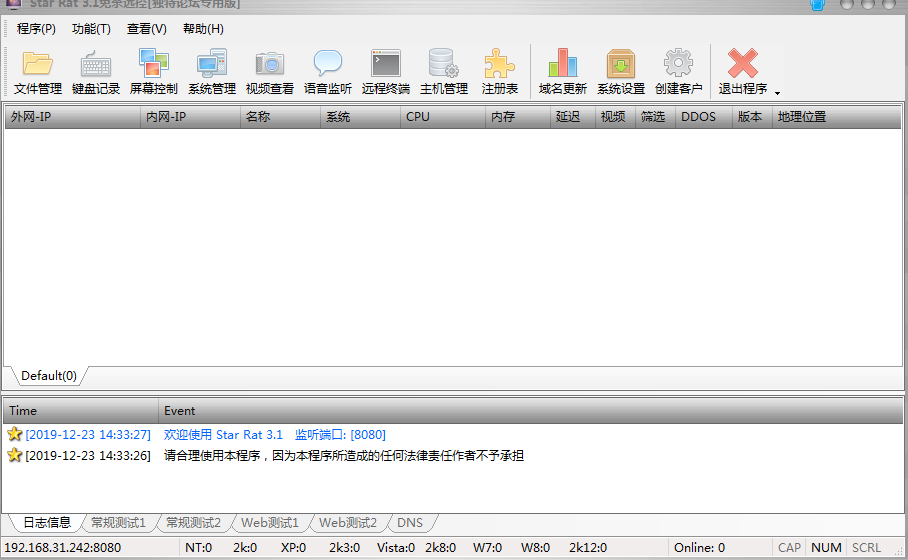This screenshot has height=560, width=908.
Task: Click the Vista:0 status counter
Action: [396, 548]
